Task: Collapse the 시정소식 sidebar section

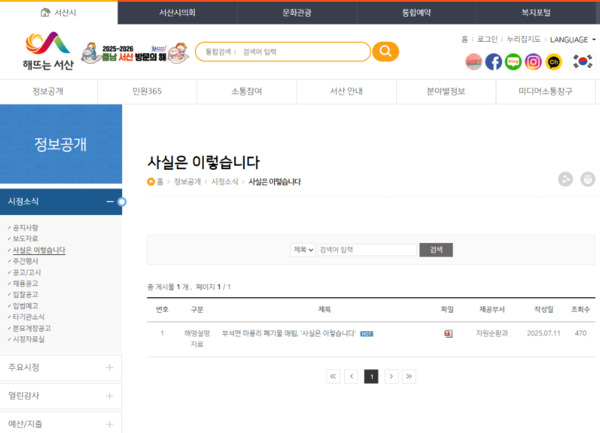Action: point(110,202)
